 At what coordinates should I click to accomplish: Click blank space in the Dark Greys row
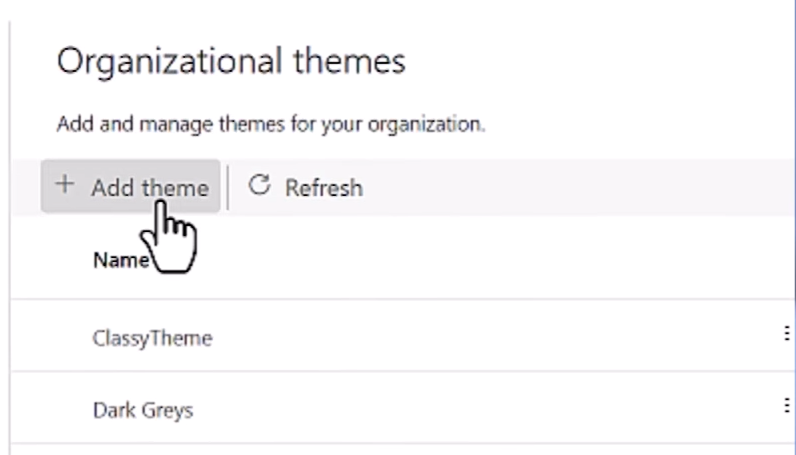(480, 408)
